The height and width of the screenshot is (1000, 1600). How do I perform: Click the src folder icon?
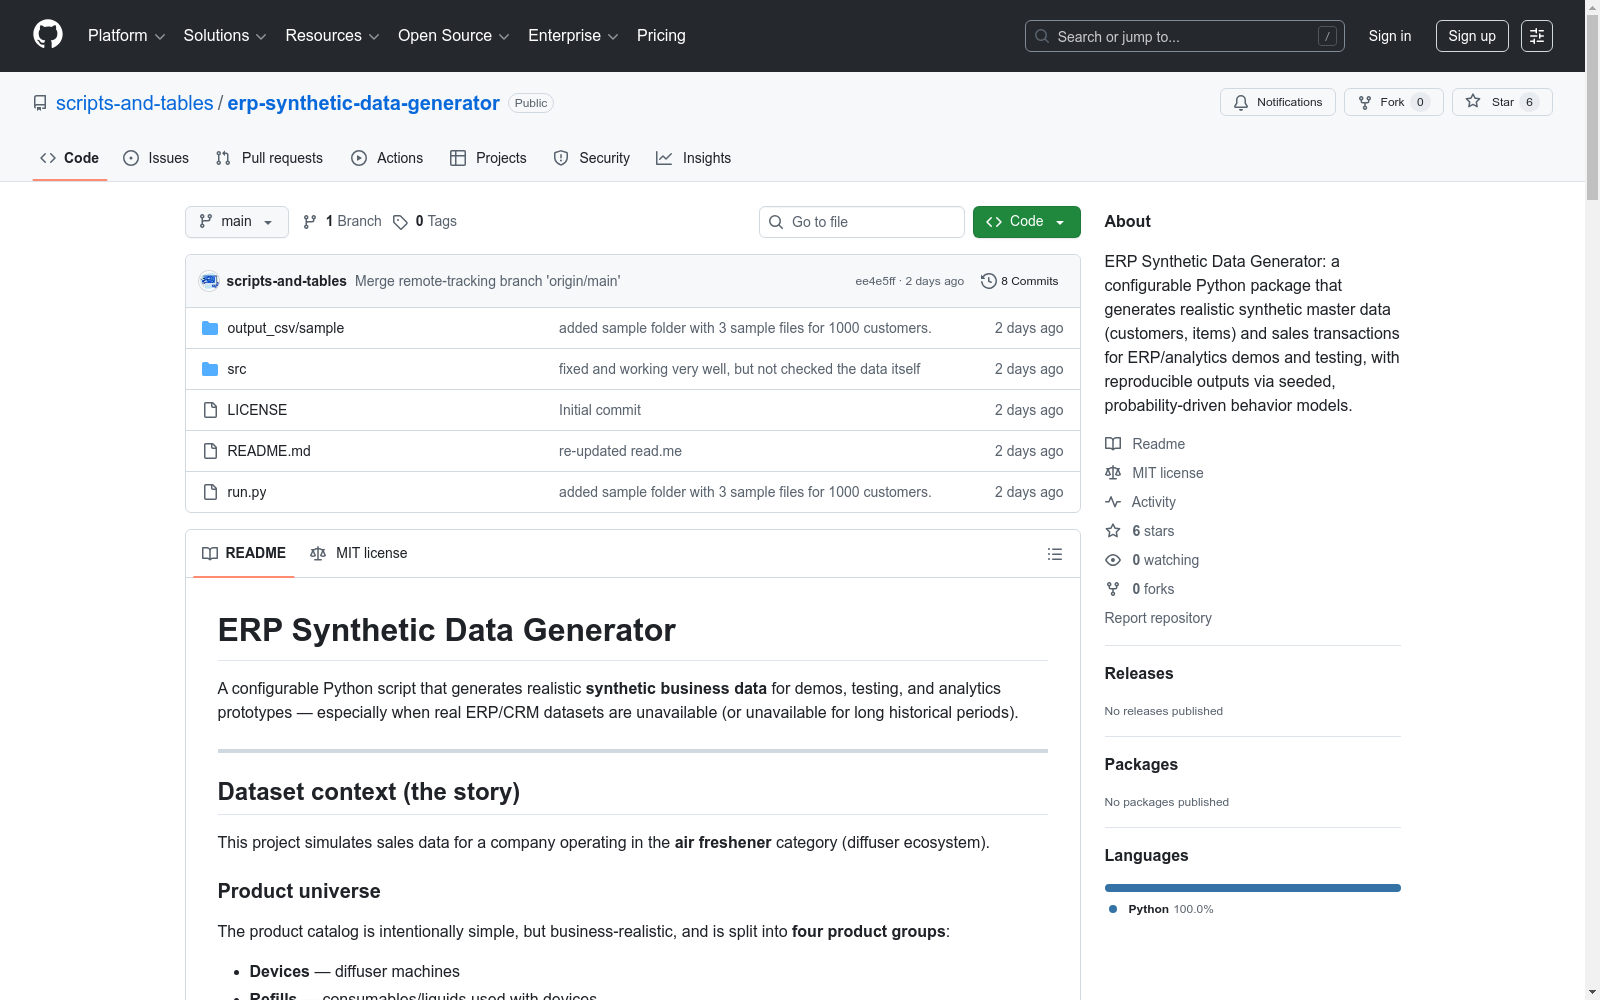[x=210, y=369]
